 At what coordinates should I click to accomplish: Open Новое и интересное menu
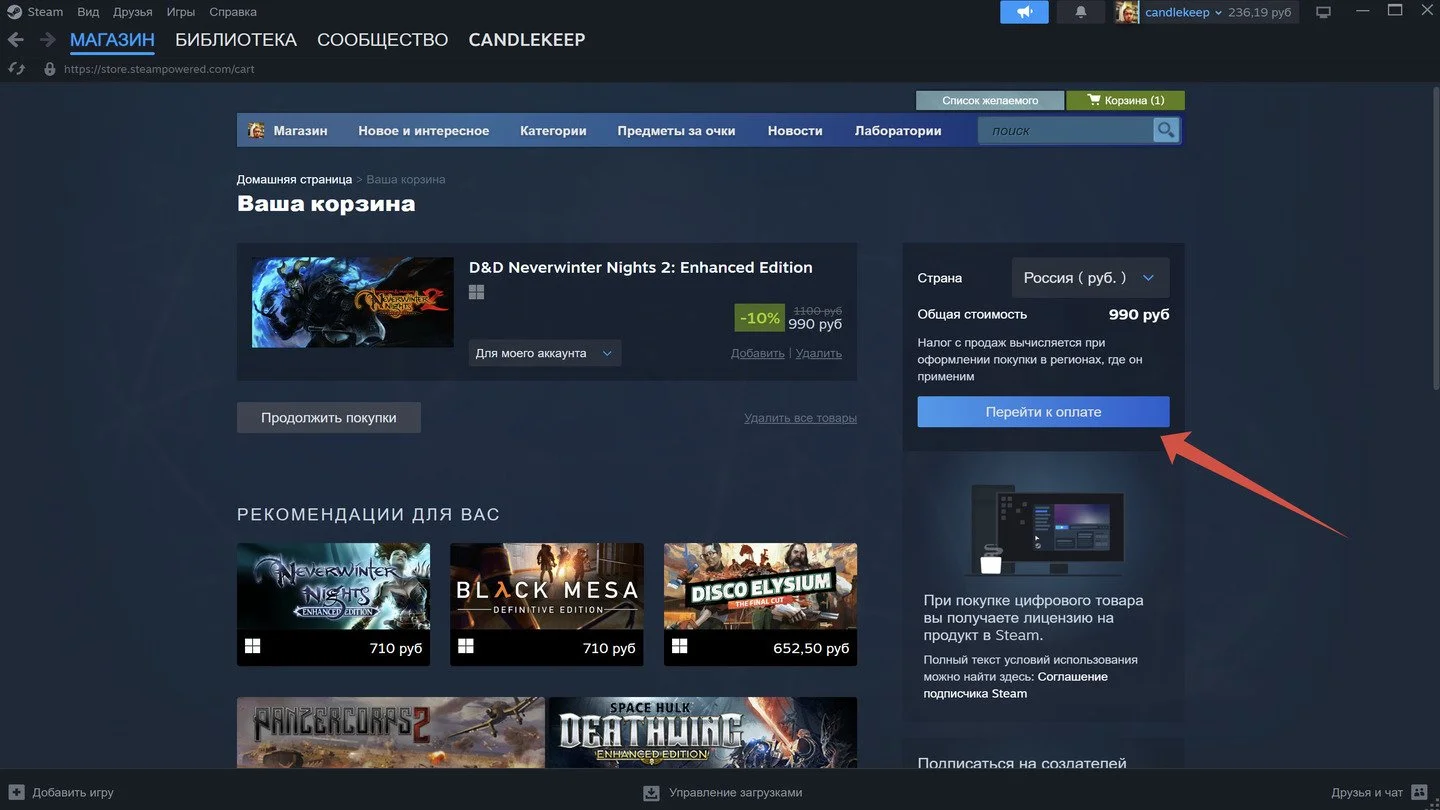(x=424, y=130)
